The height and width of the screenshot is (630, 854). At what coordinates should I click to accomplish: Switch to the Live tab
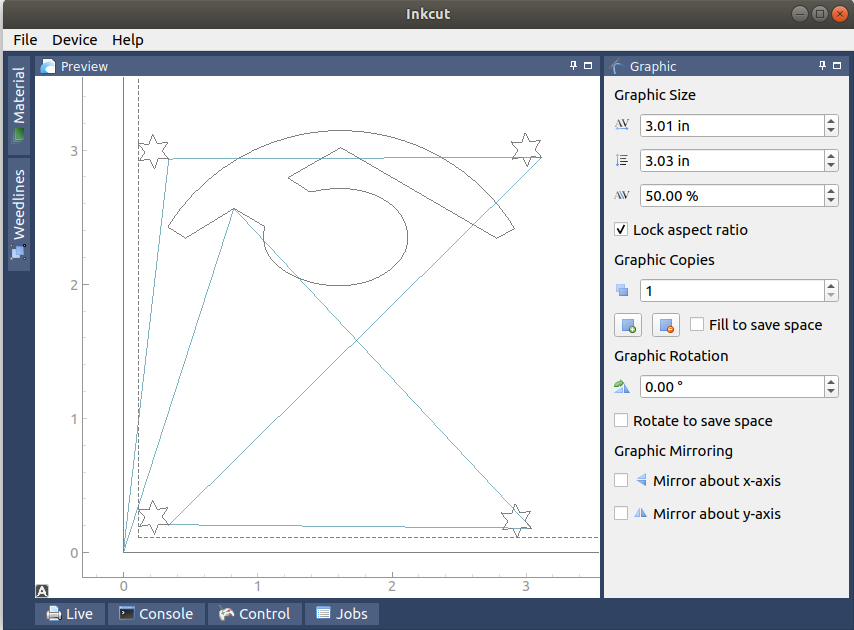tap(70, 614)
